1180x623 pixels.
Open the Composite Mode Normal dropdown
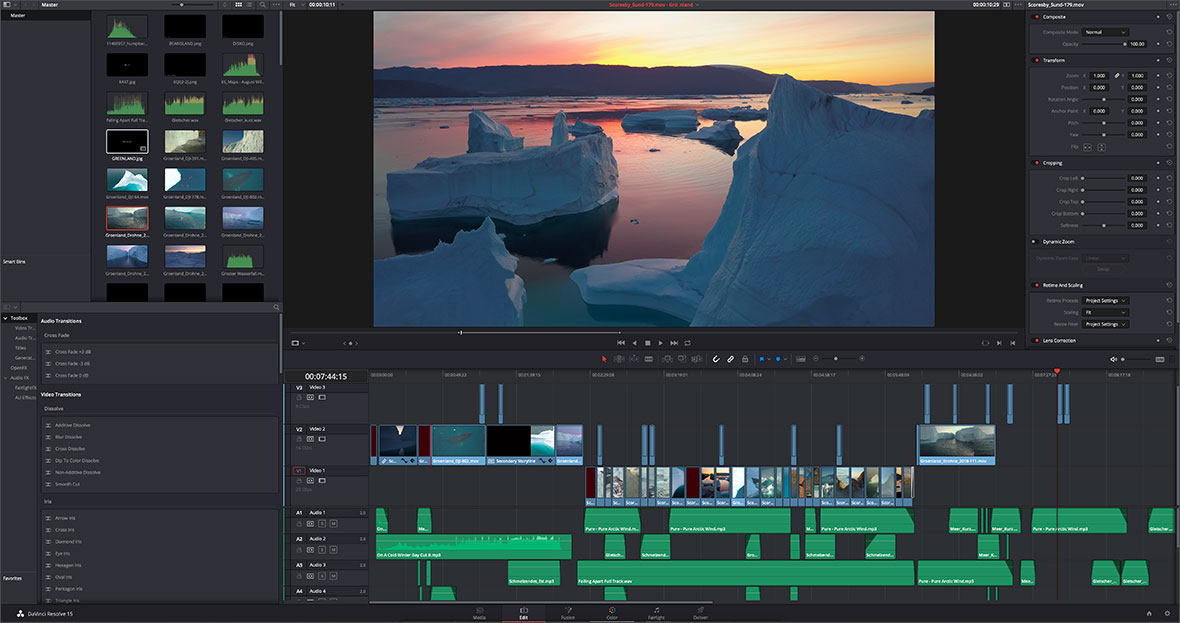point(1107,32)
